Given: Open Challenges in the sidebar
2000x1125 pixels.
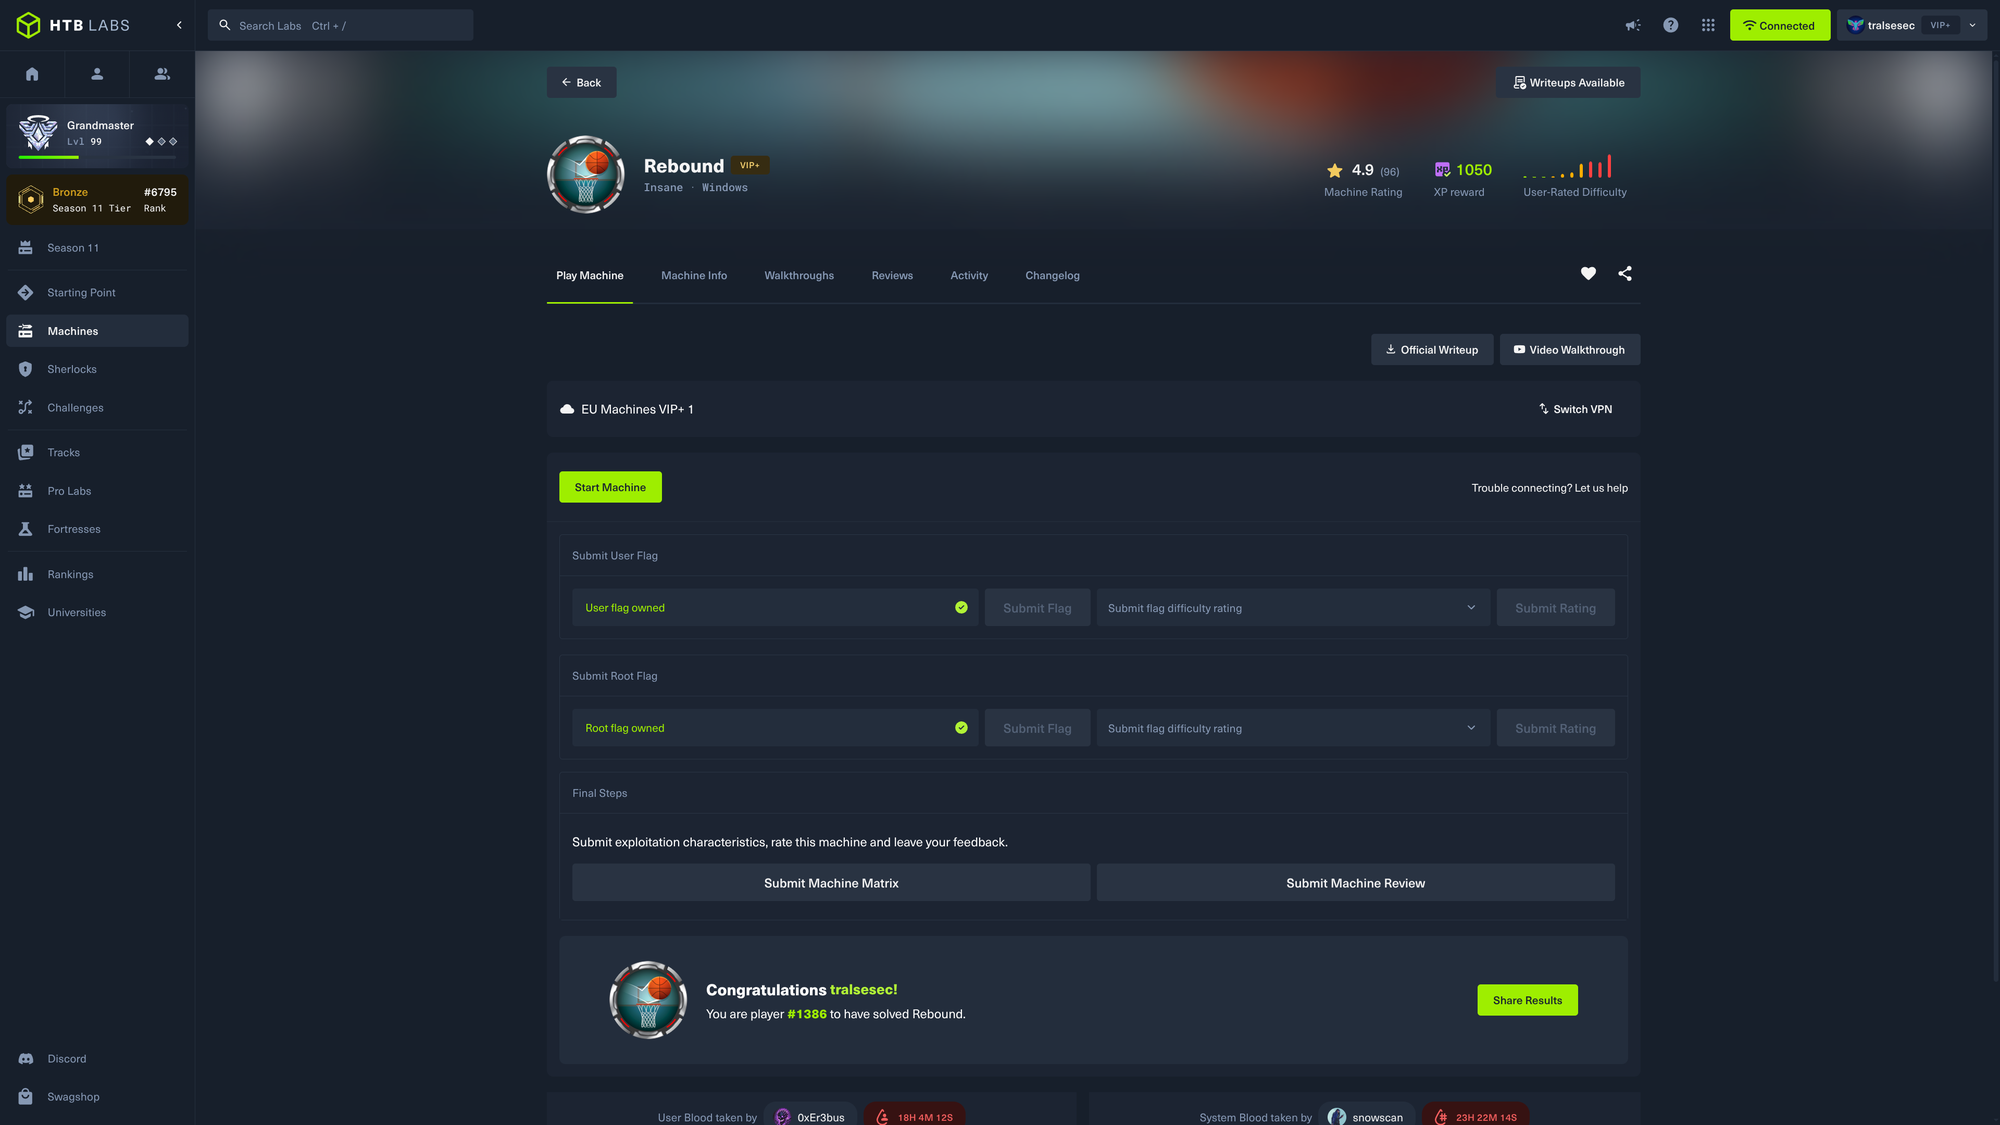Looking at the screenshot, I should (97, 408).
